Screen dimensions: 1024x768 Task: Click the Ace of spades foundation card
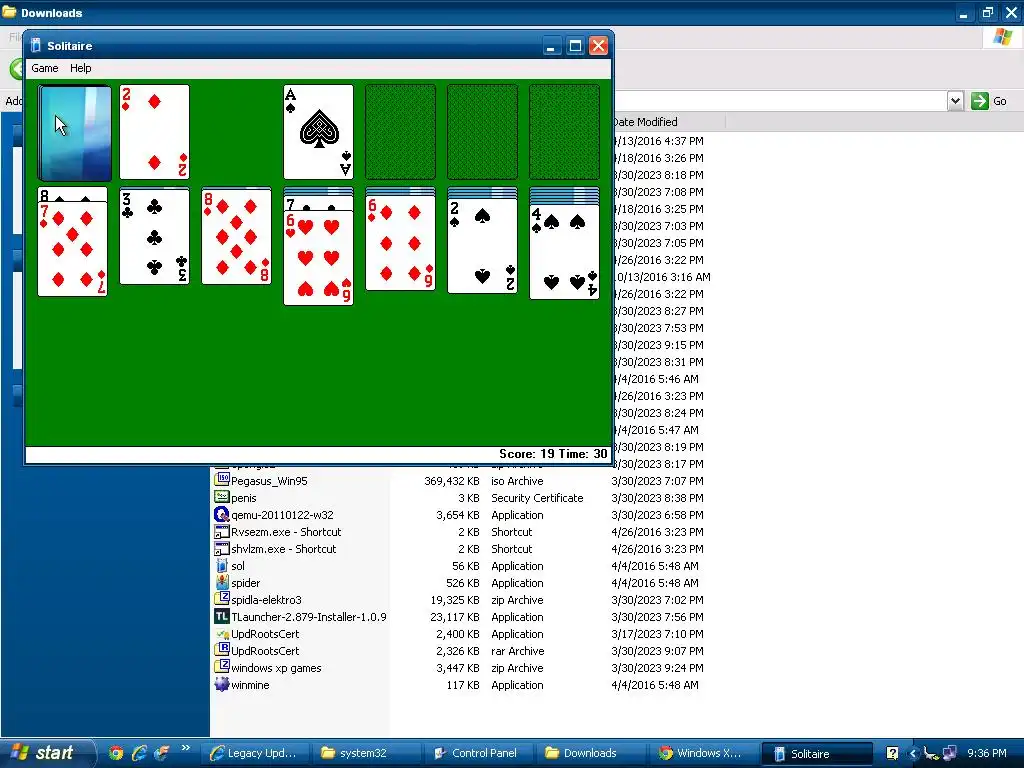pyautogui.click(x=319, y=132)
